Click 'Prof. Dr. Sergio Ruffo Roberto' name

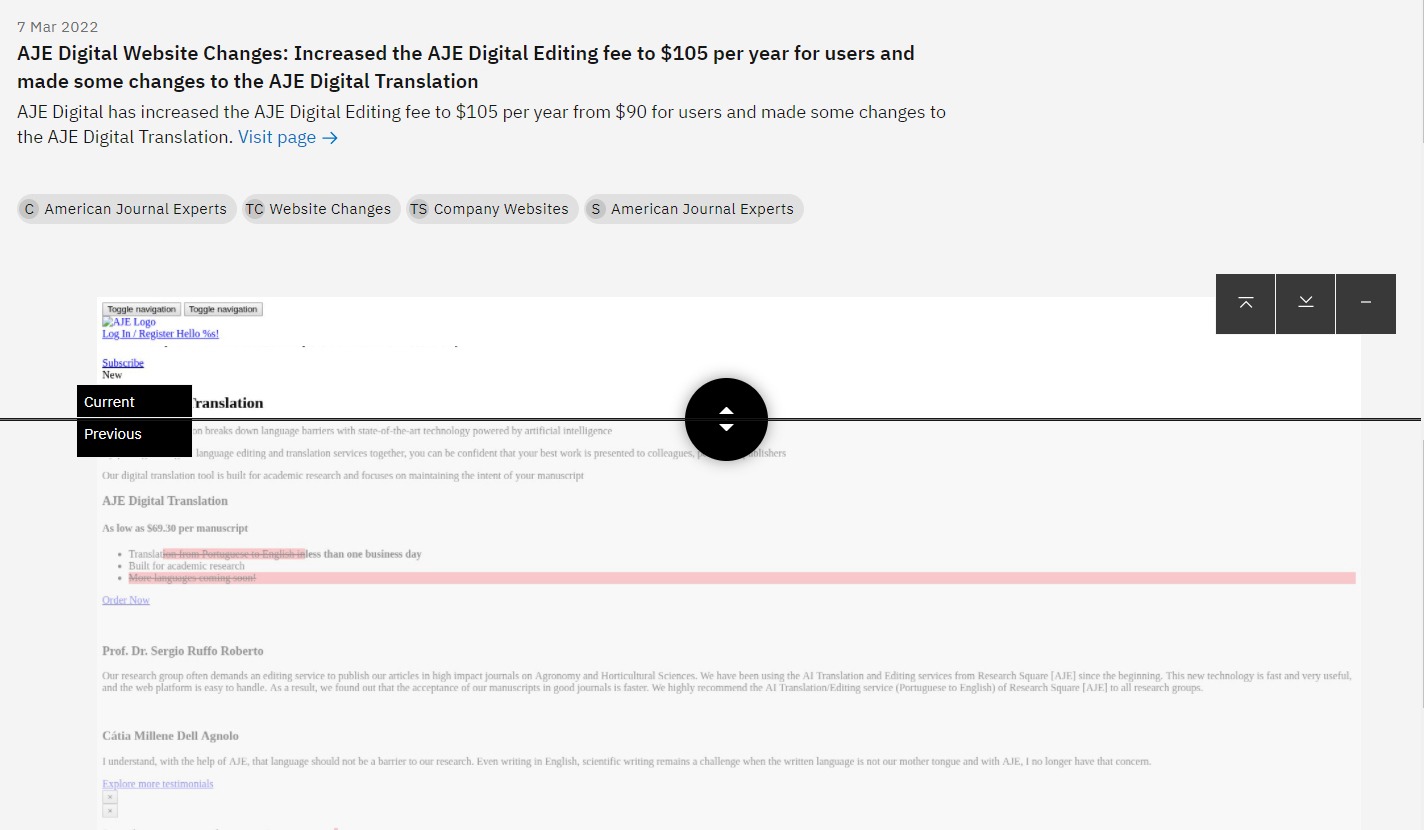click(183, 651)
